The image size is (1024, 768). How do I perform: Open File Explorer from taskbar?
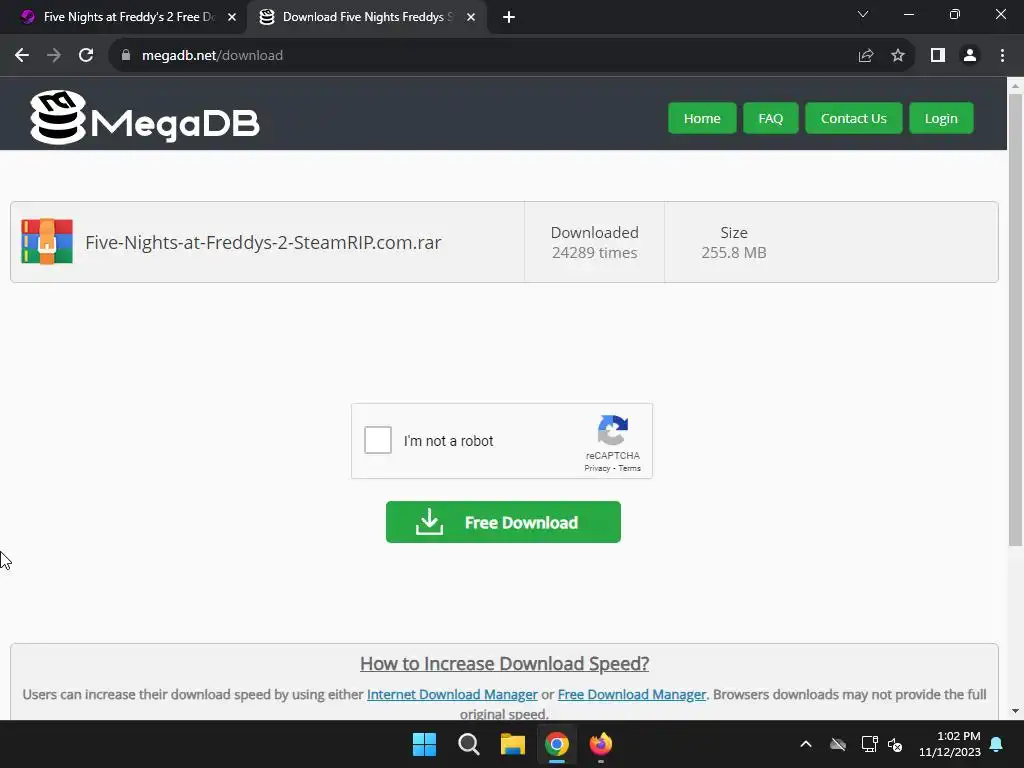pos(513,744)
